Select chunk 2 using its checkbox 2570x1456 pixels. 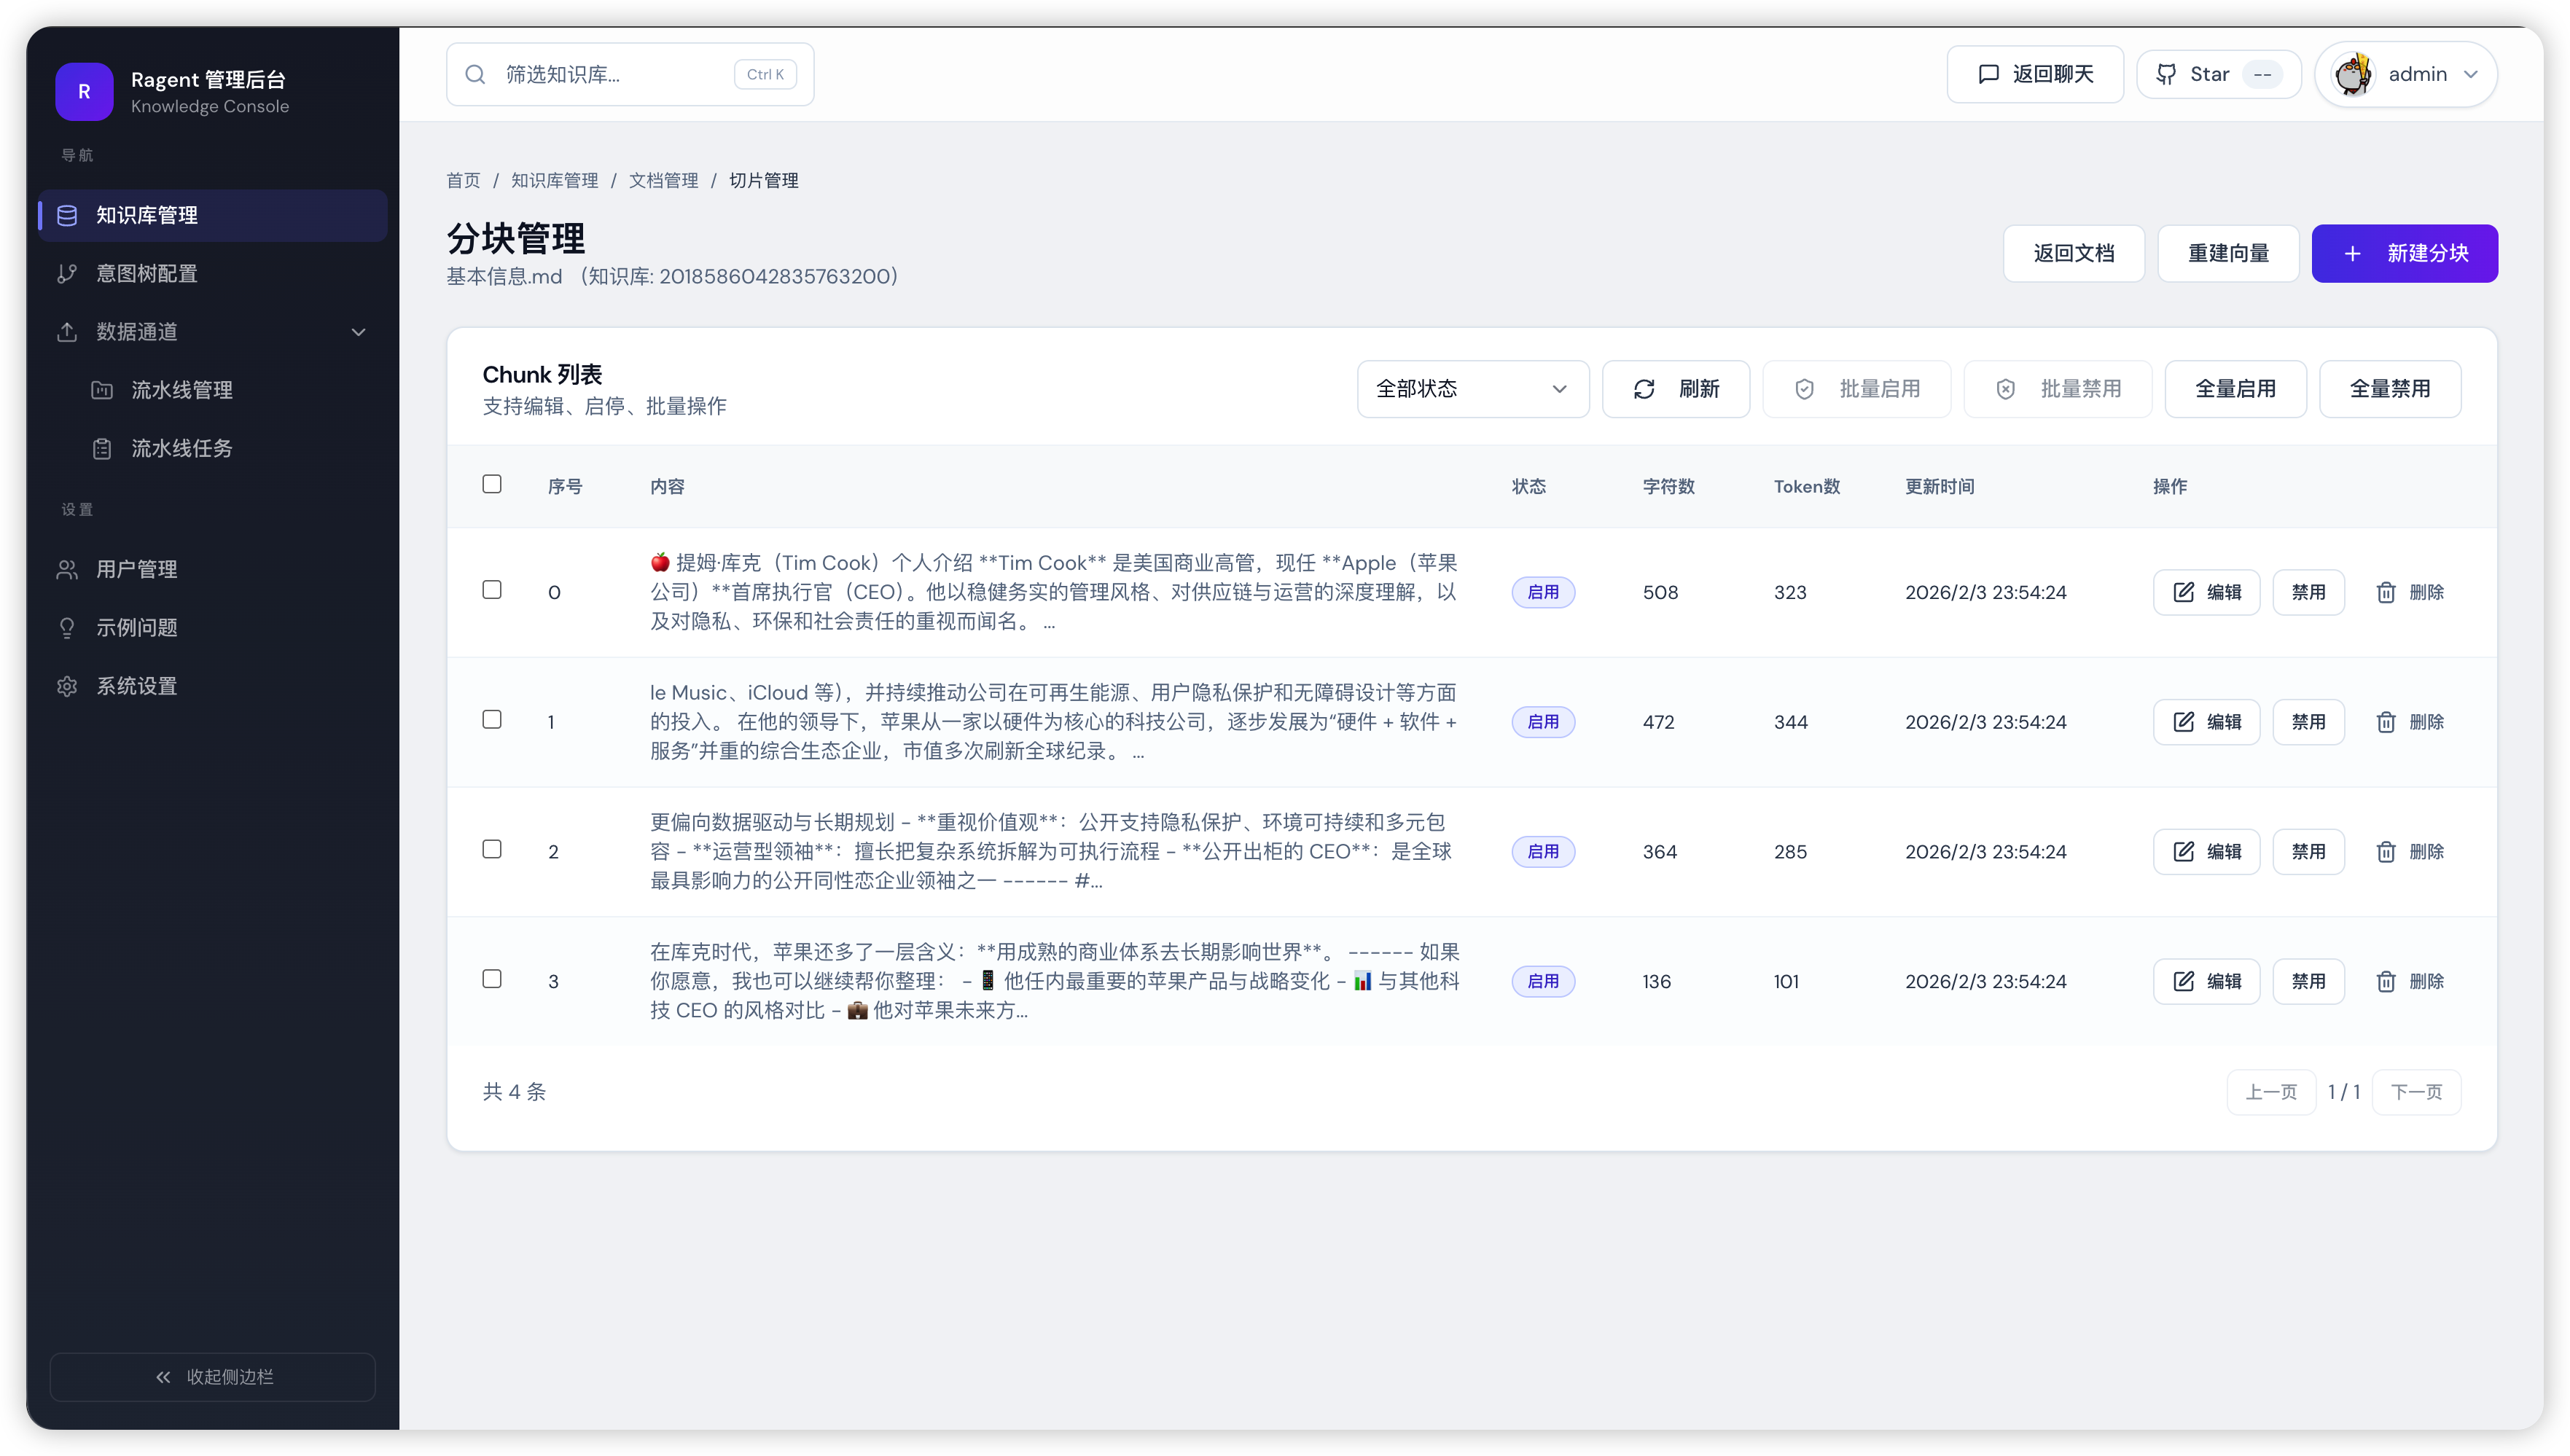tap(492, 849)
